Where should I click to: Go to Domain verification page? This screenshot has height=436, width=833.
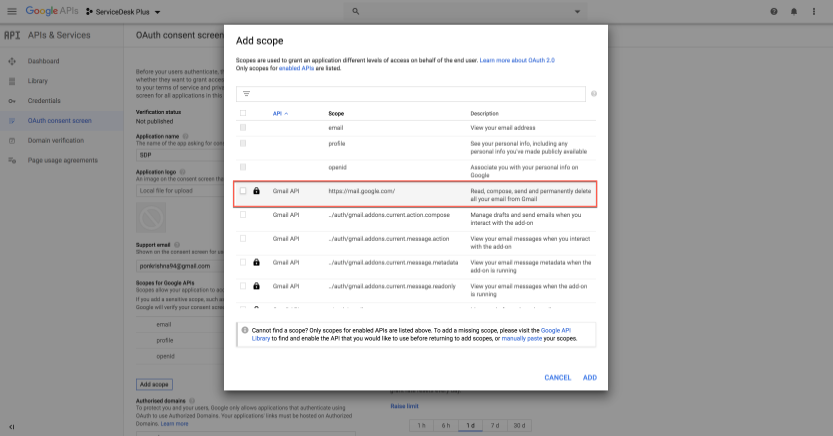[55, 140]
